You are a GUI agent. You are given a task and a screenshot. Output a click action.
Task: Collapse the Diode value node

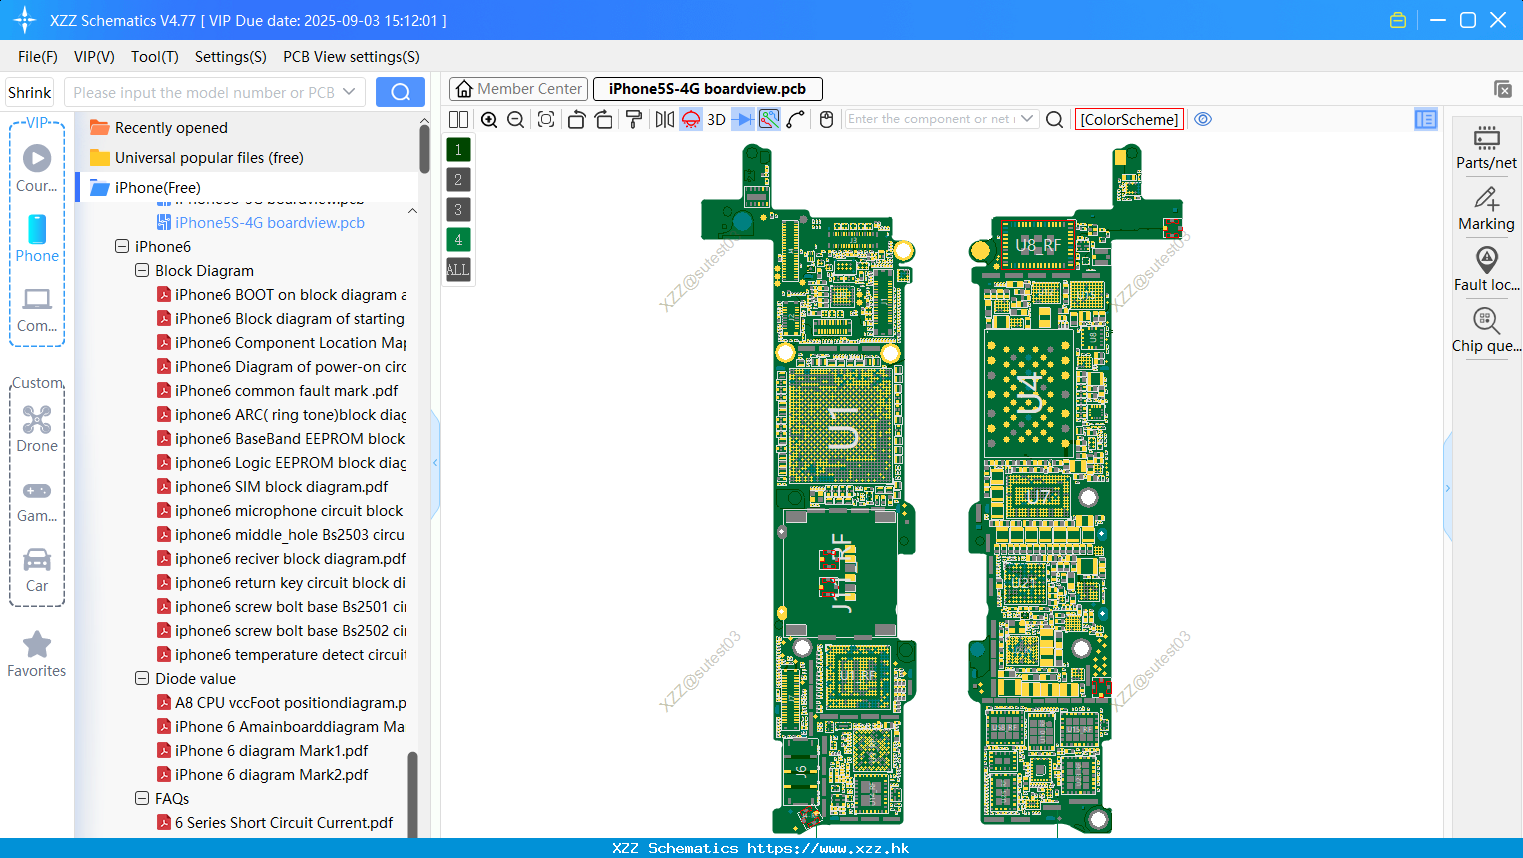pyautogui.click(x=142, y=678)
